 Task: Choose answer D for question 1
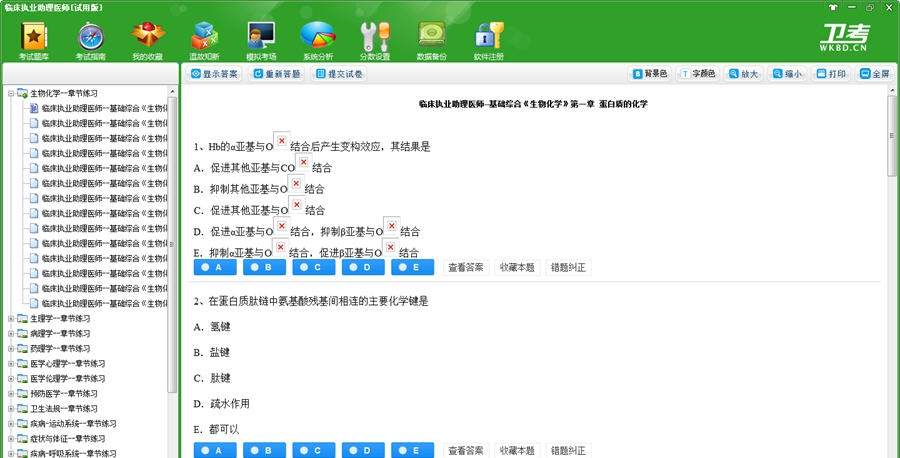point(363,267)
